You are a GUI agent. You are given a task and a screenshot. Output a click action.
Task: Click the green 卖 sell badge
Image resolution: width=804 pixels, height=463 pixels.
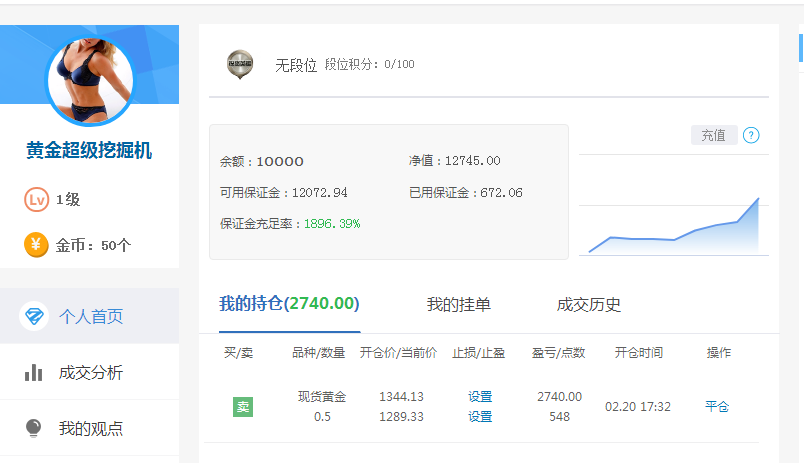(243, 407)
